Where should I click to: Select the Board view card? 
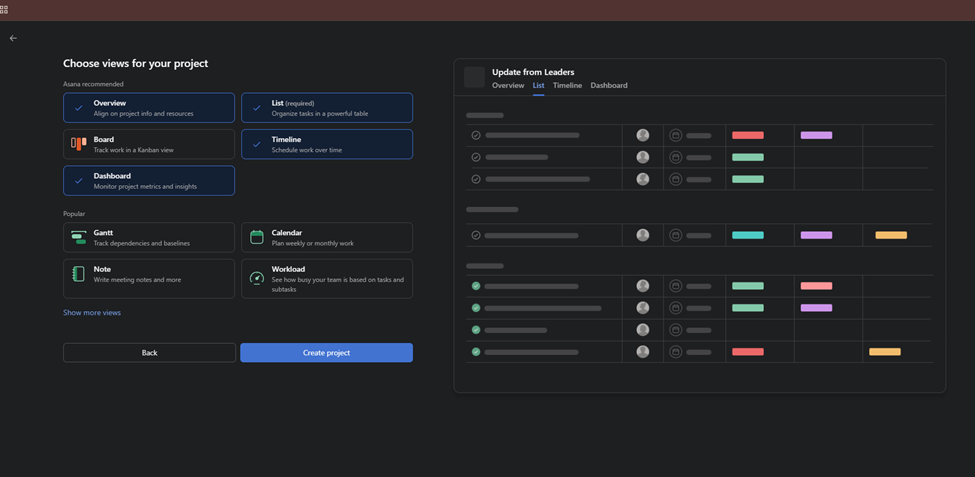149,144
